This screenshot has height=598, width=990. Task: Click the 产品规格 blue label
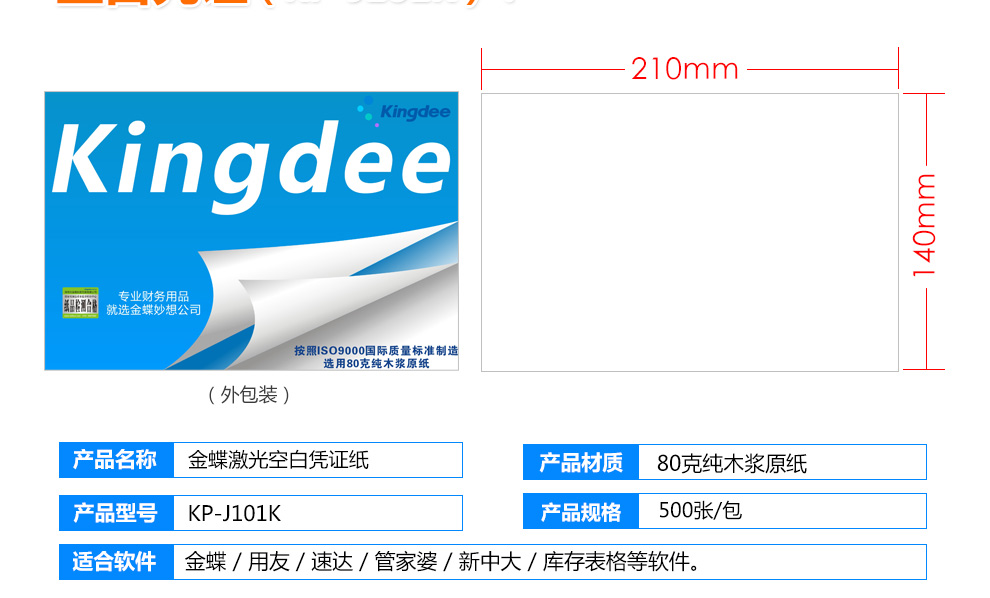pyautogui.click(x=581, y=511)
